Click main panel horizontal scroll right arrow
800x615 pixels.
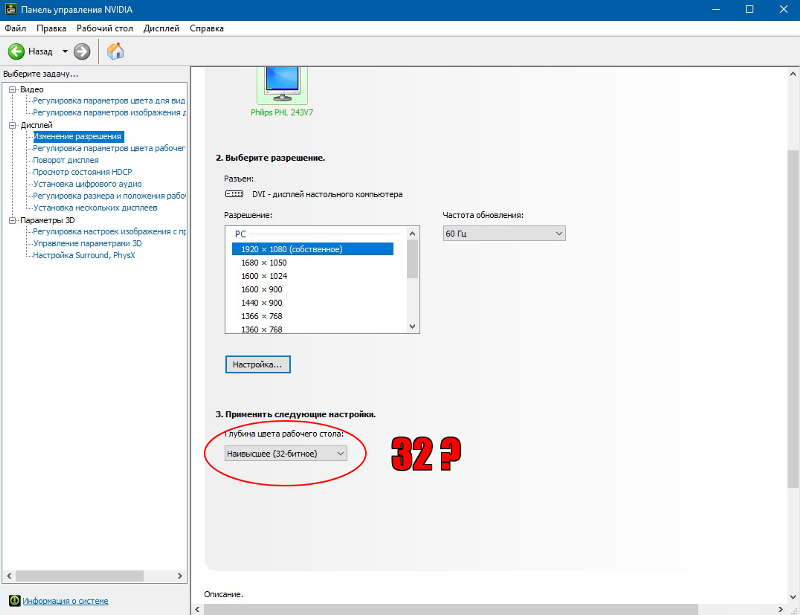click(x=780, y=609)
